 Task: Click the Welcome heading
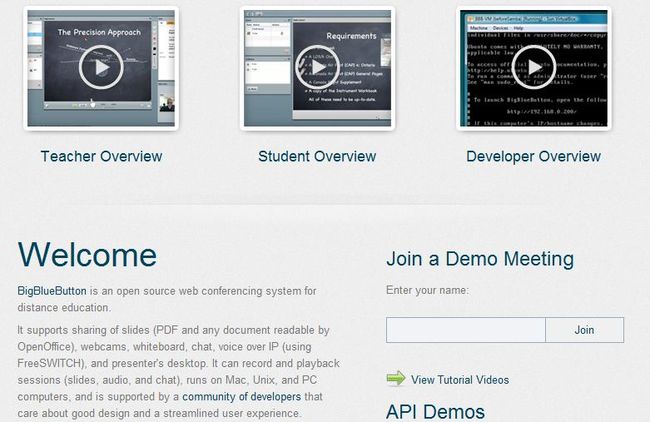[x=87, y=255]
